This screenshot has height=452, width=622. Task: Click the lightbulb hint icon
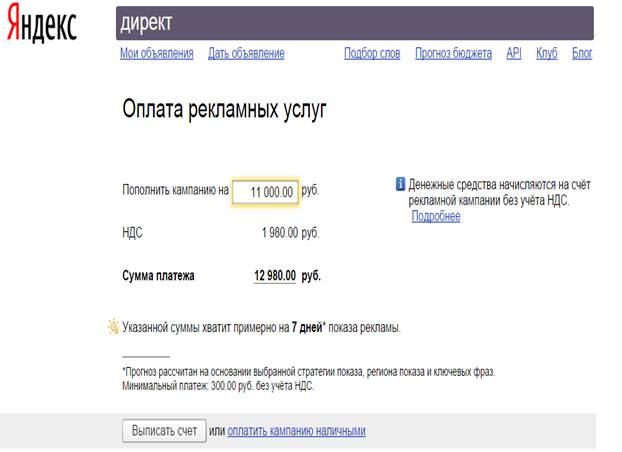pos(113,327)
